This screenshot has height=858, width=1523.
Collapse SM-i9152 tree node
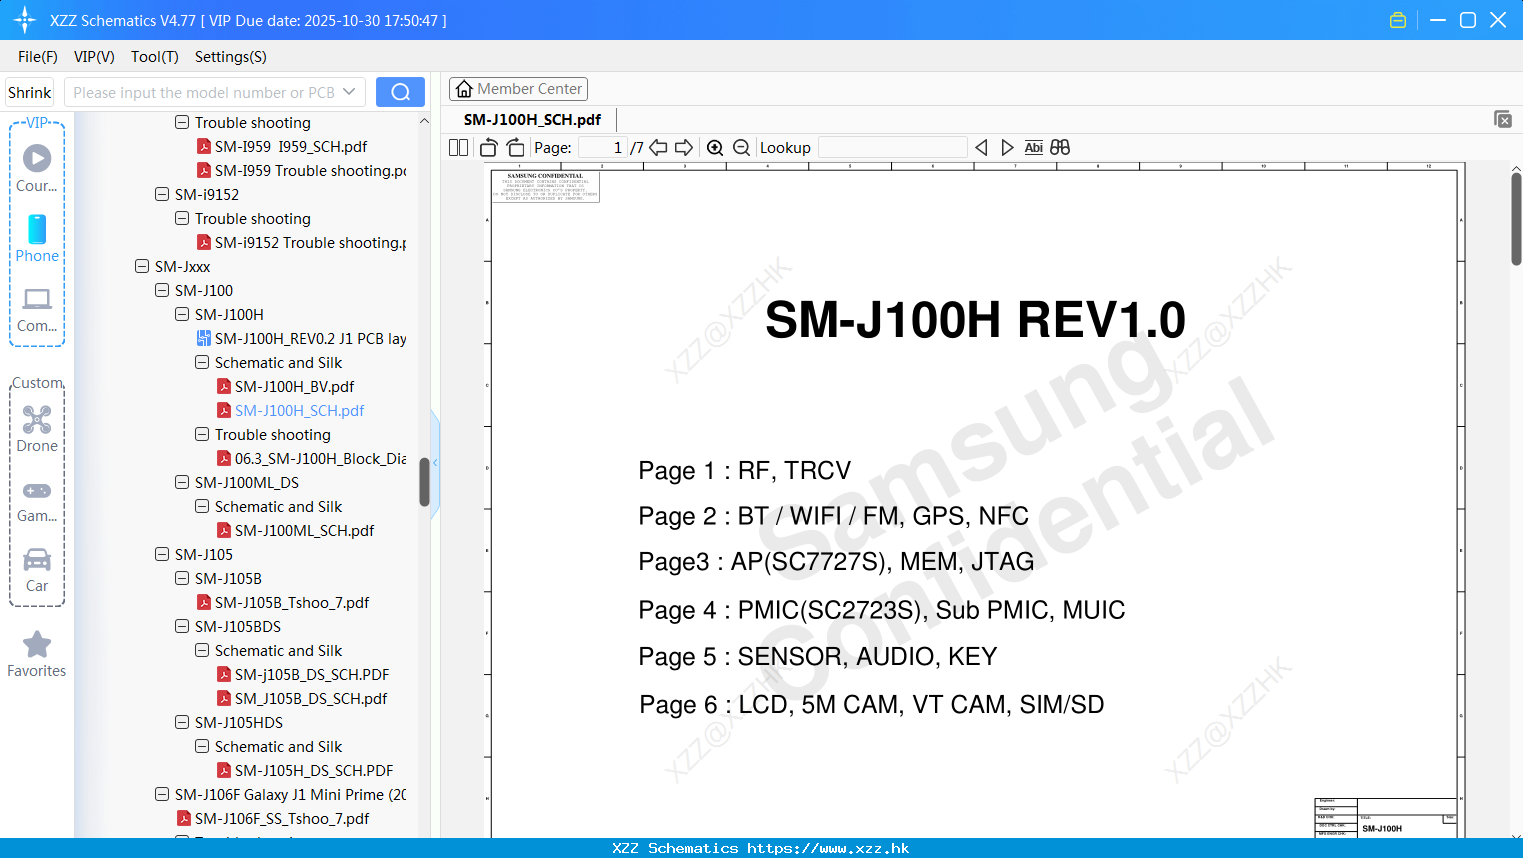click(x=162, y=195)
